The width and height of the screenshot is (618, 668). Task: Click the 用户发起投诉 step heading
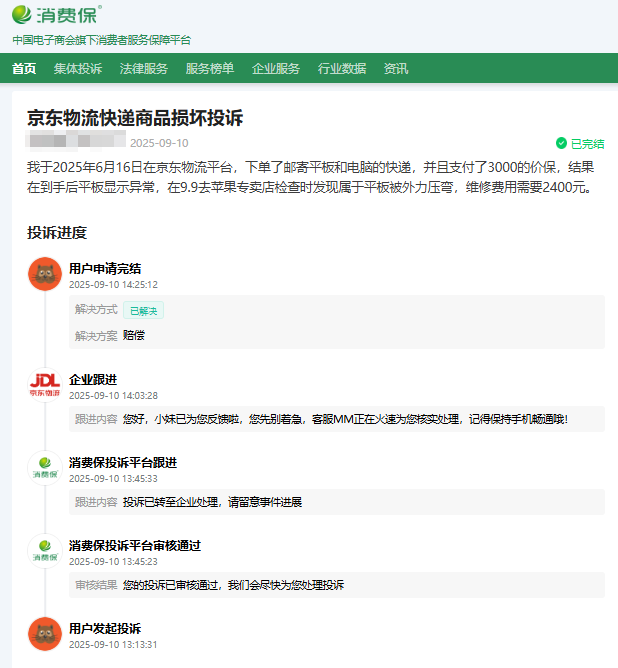(x=105, y=628)
